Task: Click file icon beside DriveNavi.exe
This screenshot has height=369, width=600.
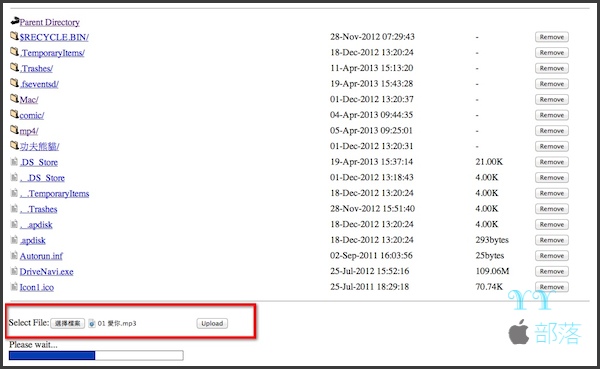Action: 14,271
